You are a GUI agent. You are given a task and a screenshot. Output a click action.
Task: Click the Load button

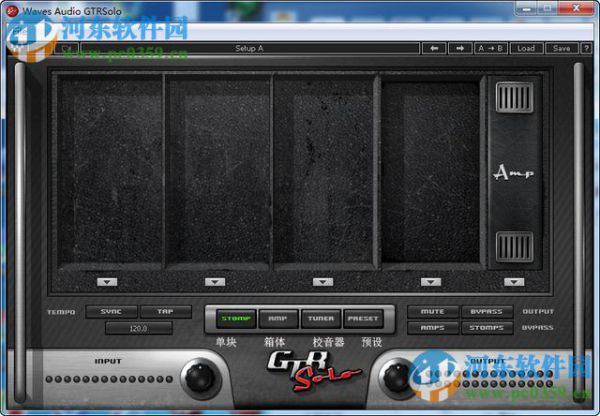(526, 48)
